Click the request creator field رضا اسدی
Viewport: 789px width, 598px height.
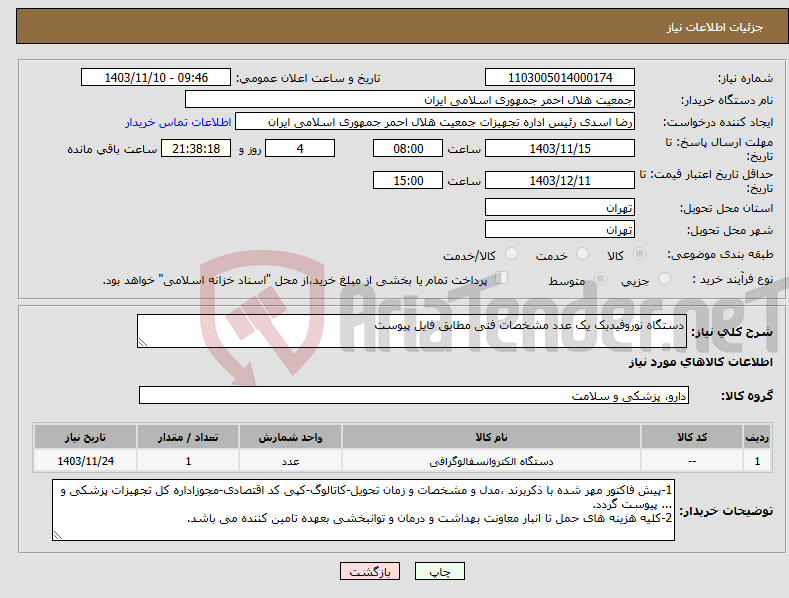pyautogui.click(x=435, y=122)
